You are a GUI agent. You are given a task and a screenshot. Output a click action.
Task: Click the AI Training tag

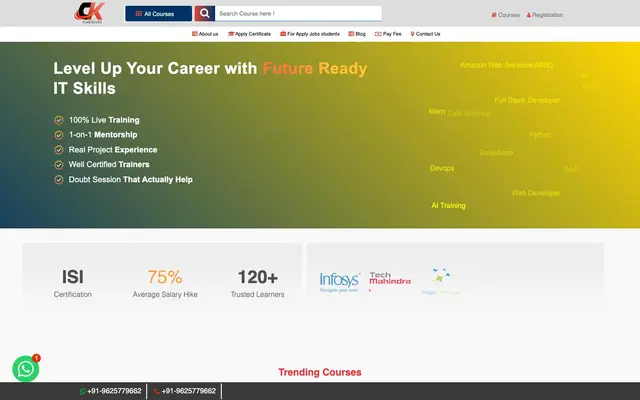coord(448,205)
